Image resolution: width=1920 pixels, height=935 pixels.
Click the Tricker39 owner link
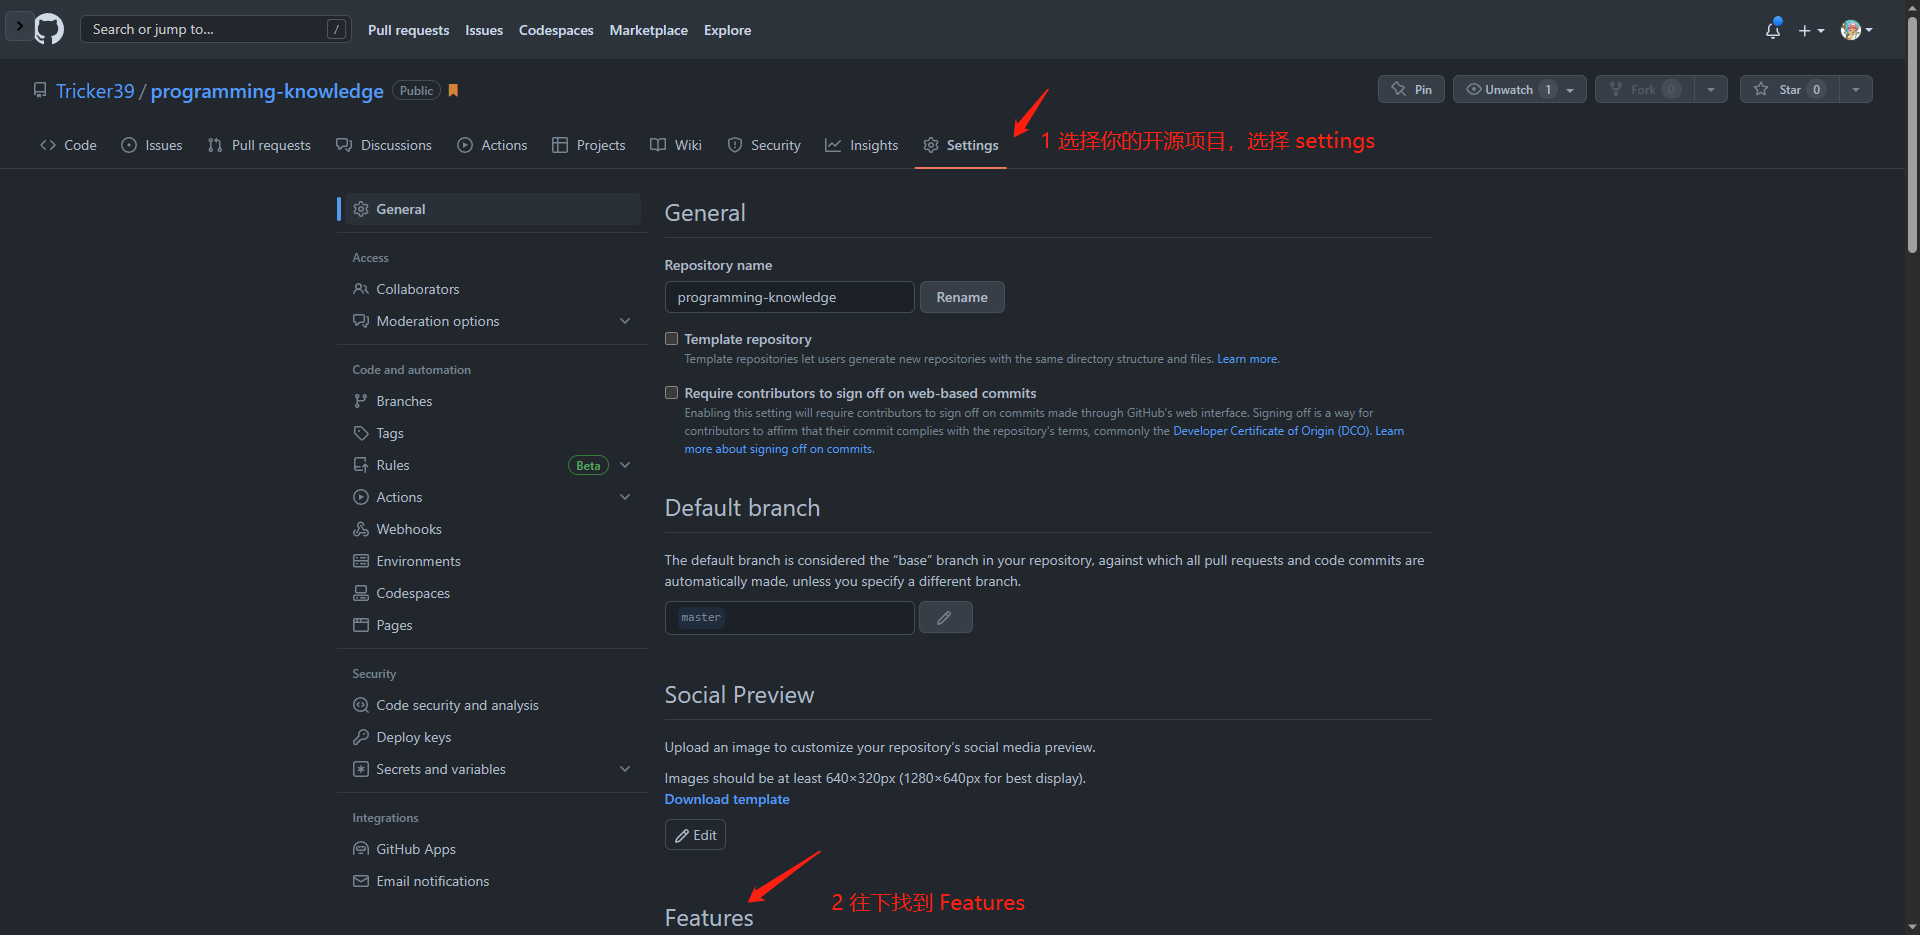coord(95,91)
